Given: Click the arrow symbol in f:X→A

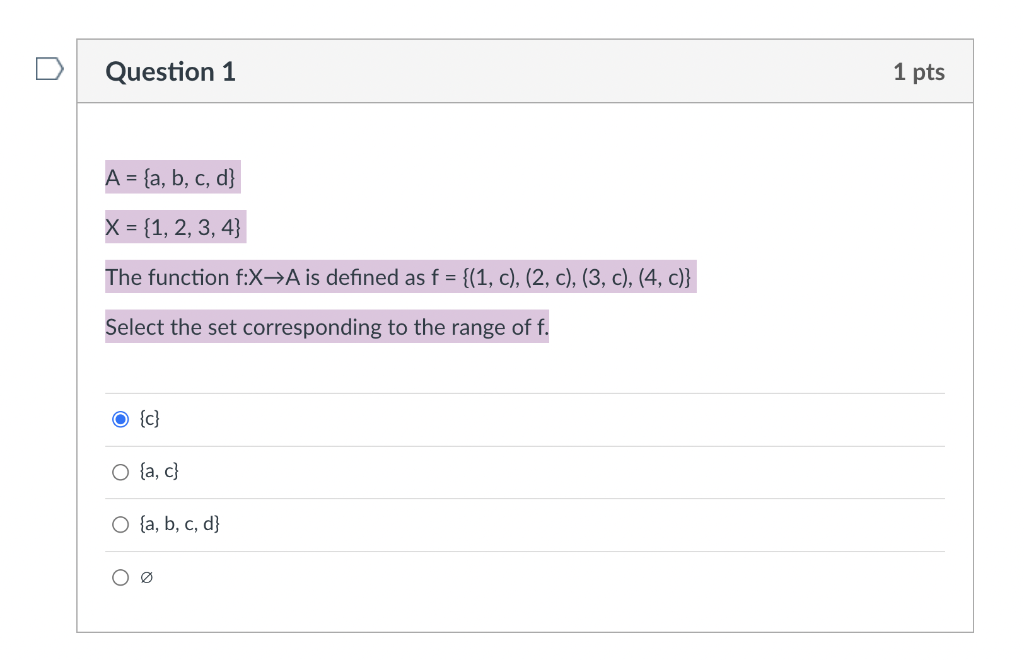Looking at the screenshot, I should pyautogui.click(x=274, y=278).
